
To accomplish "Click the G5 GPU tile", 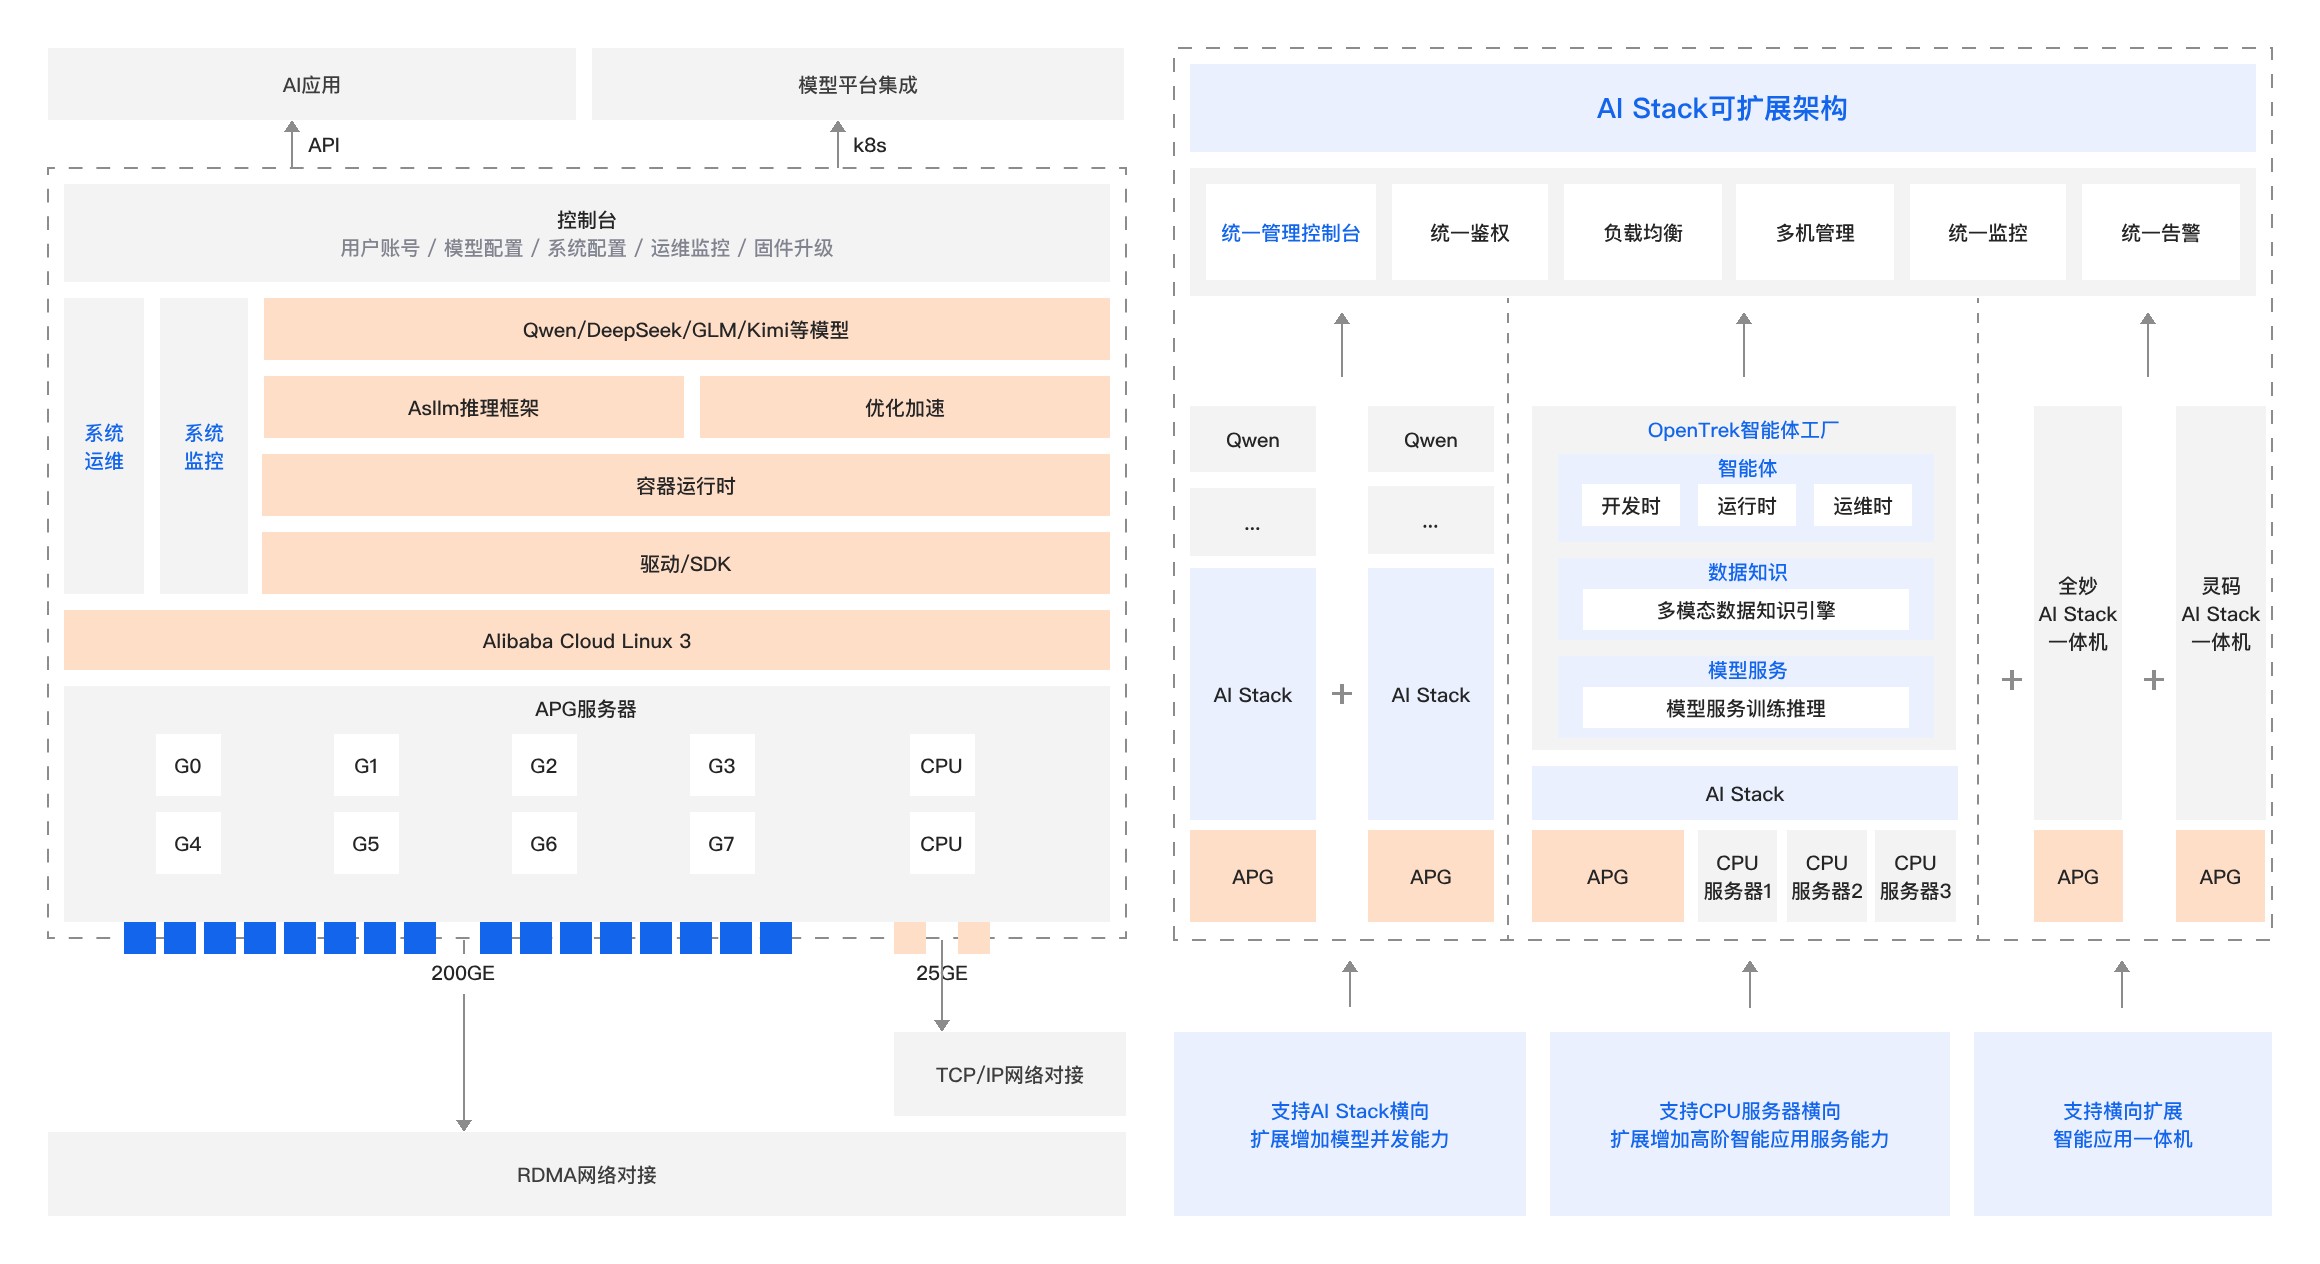I will [366, 843].
